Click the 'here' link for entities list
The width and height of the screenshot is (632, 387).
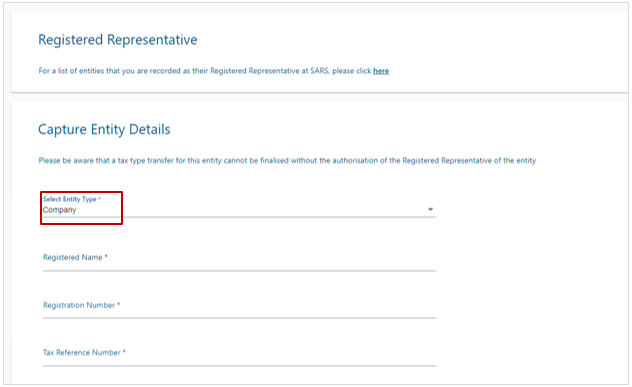381,71
